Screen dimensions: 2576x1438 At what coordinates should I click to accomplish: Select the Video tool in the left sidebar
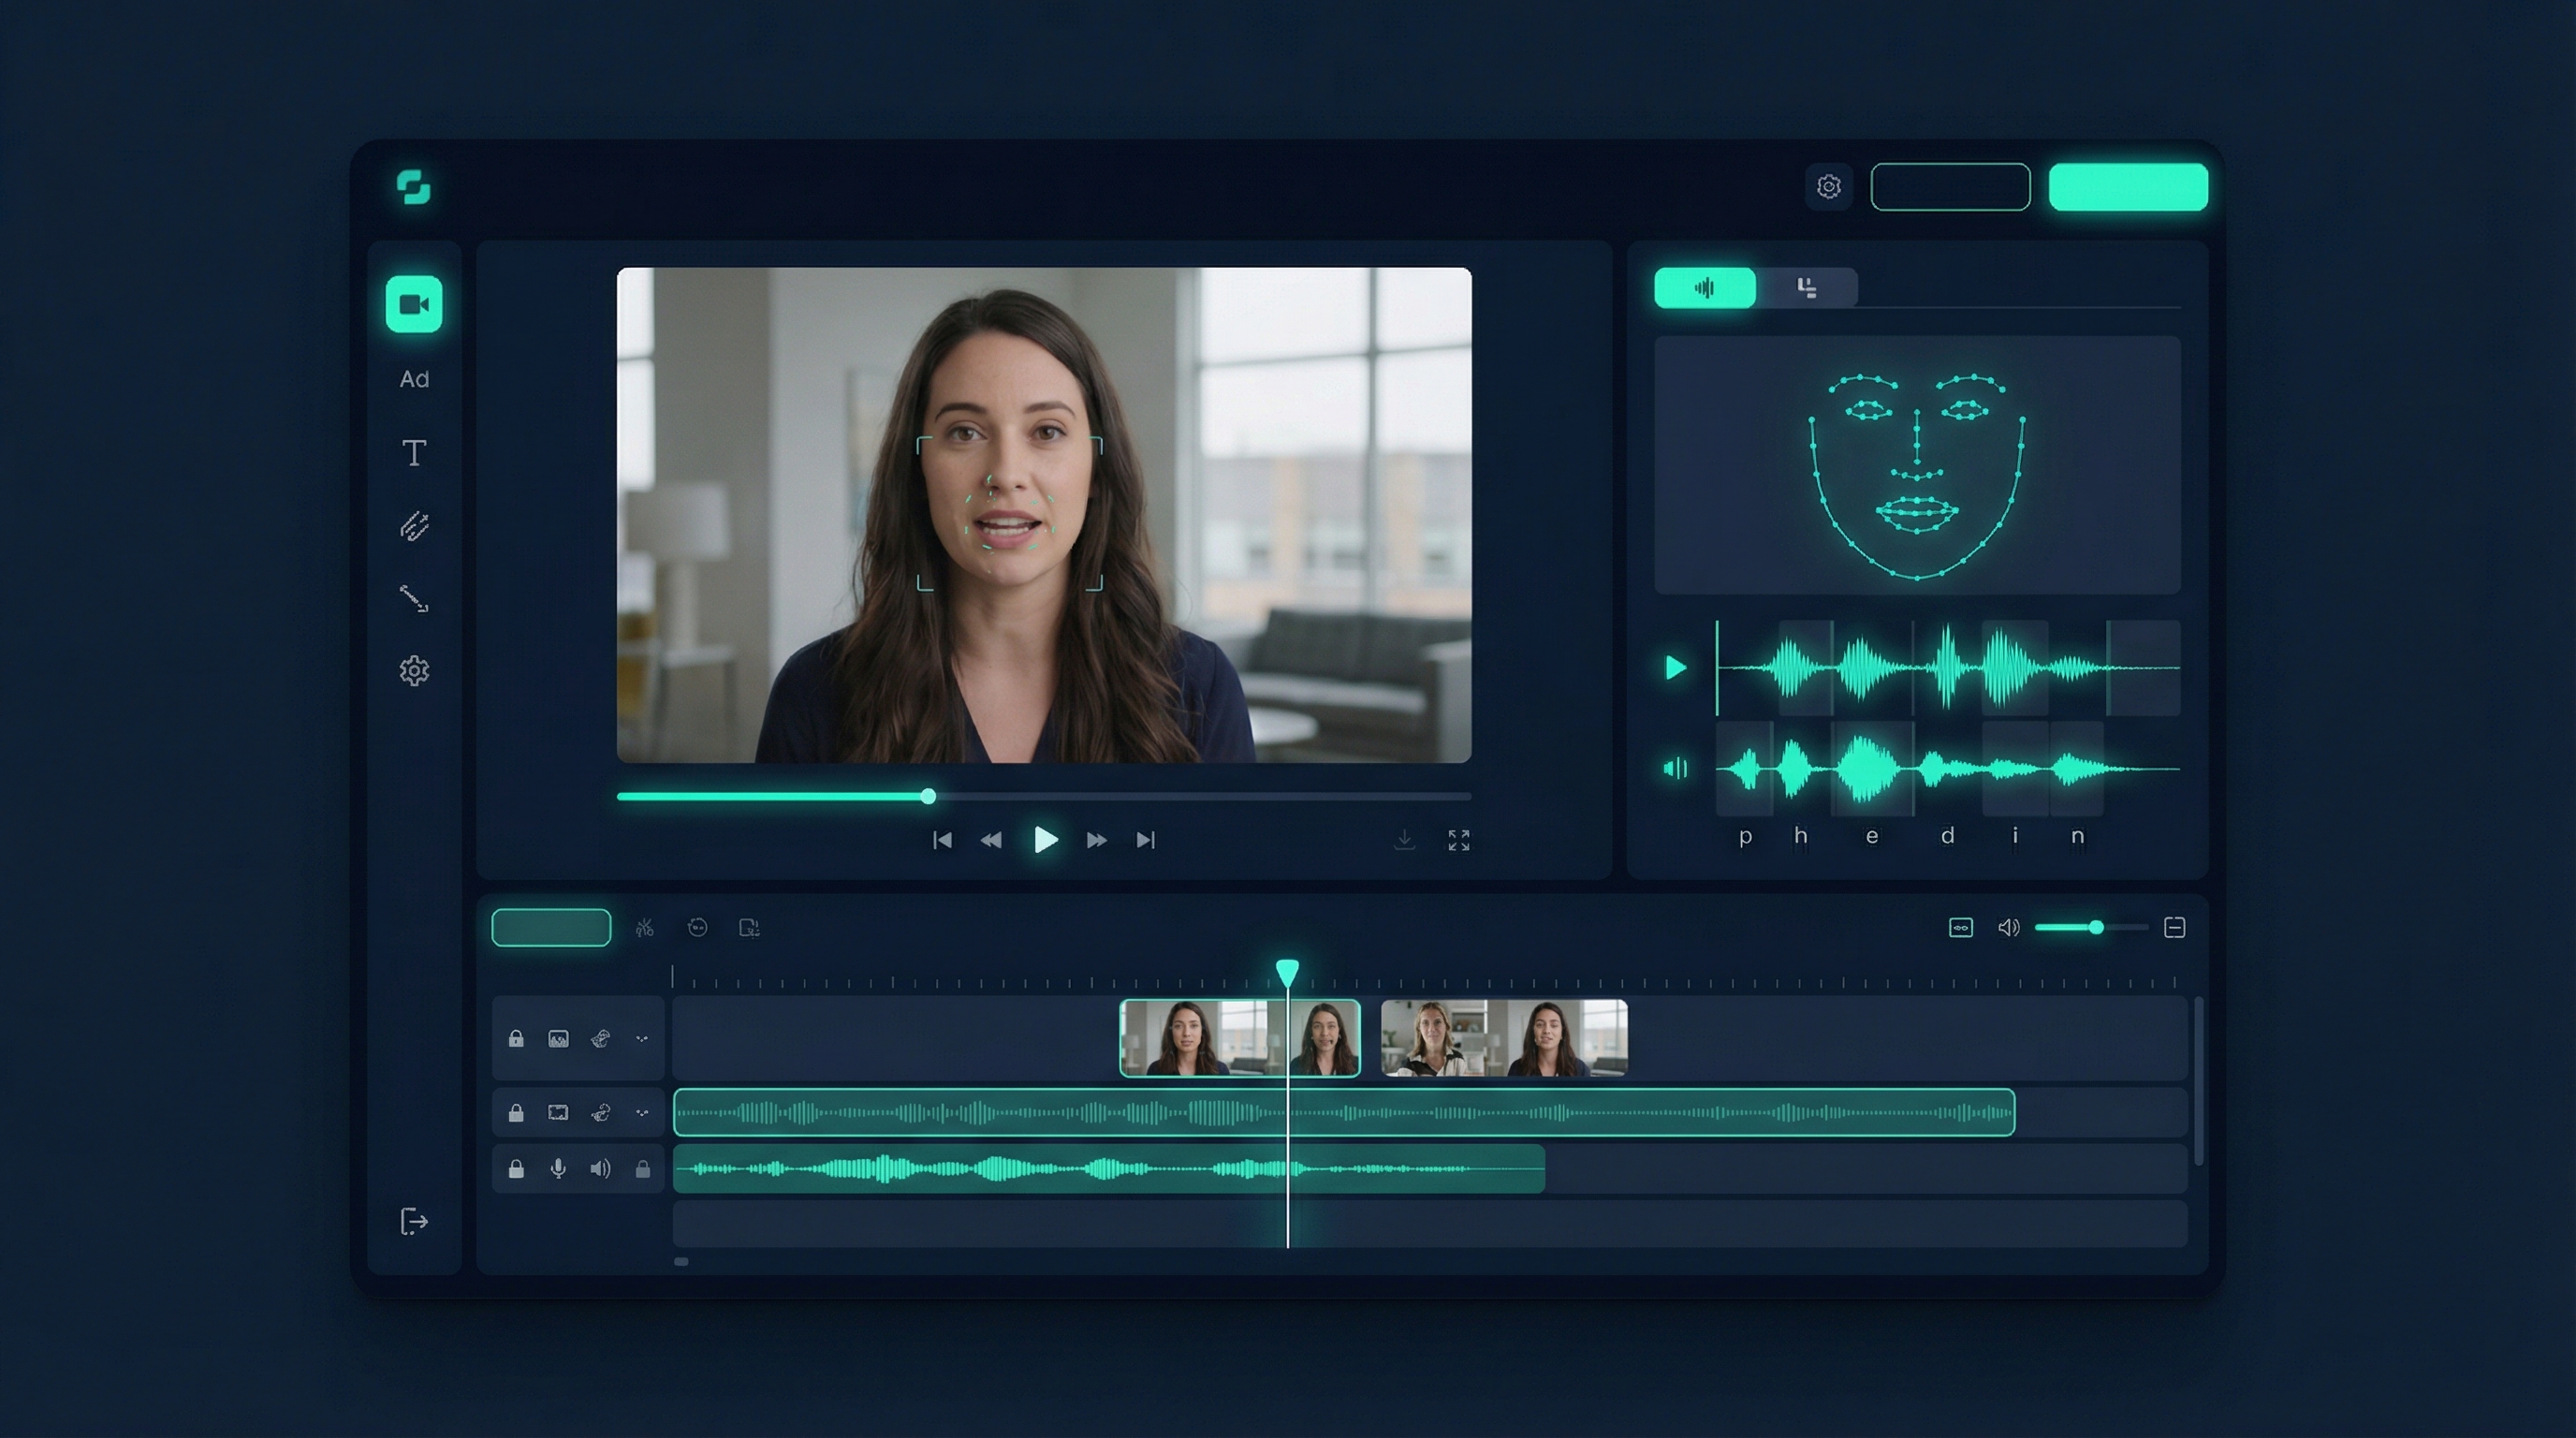pyautogui.click(x=414, y=305)
